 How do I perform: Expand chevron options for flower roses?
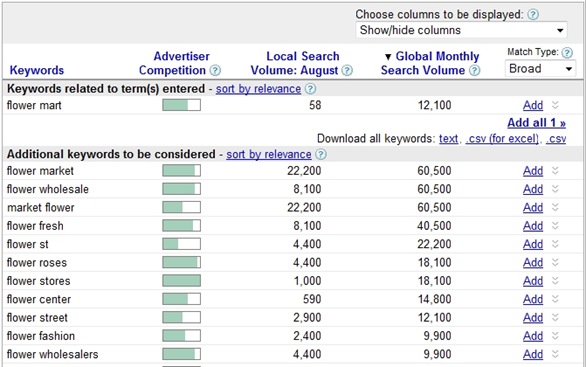point(555,262)
